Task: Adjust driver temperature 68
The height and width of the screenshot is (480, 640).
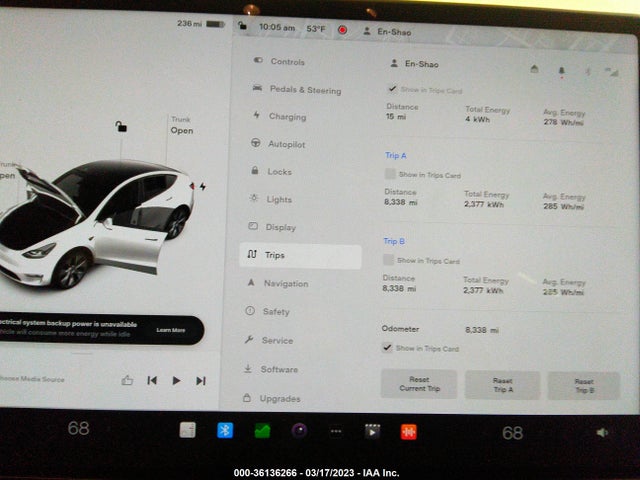Action: (78, 428)
